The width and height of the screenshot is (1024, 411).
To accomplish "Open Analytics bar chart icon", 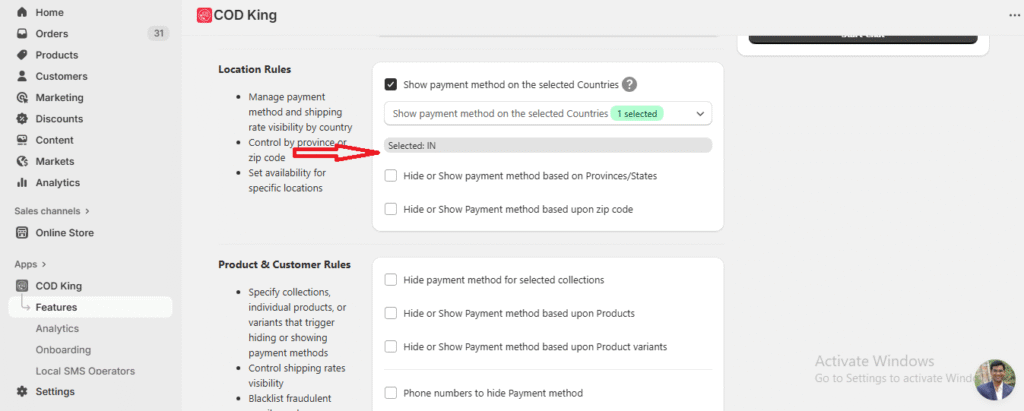I will point(22,183).
